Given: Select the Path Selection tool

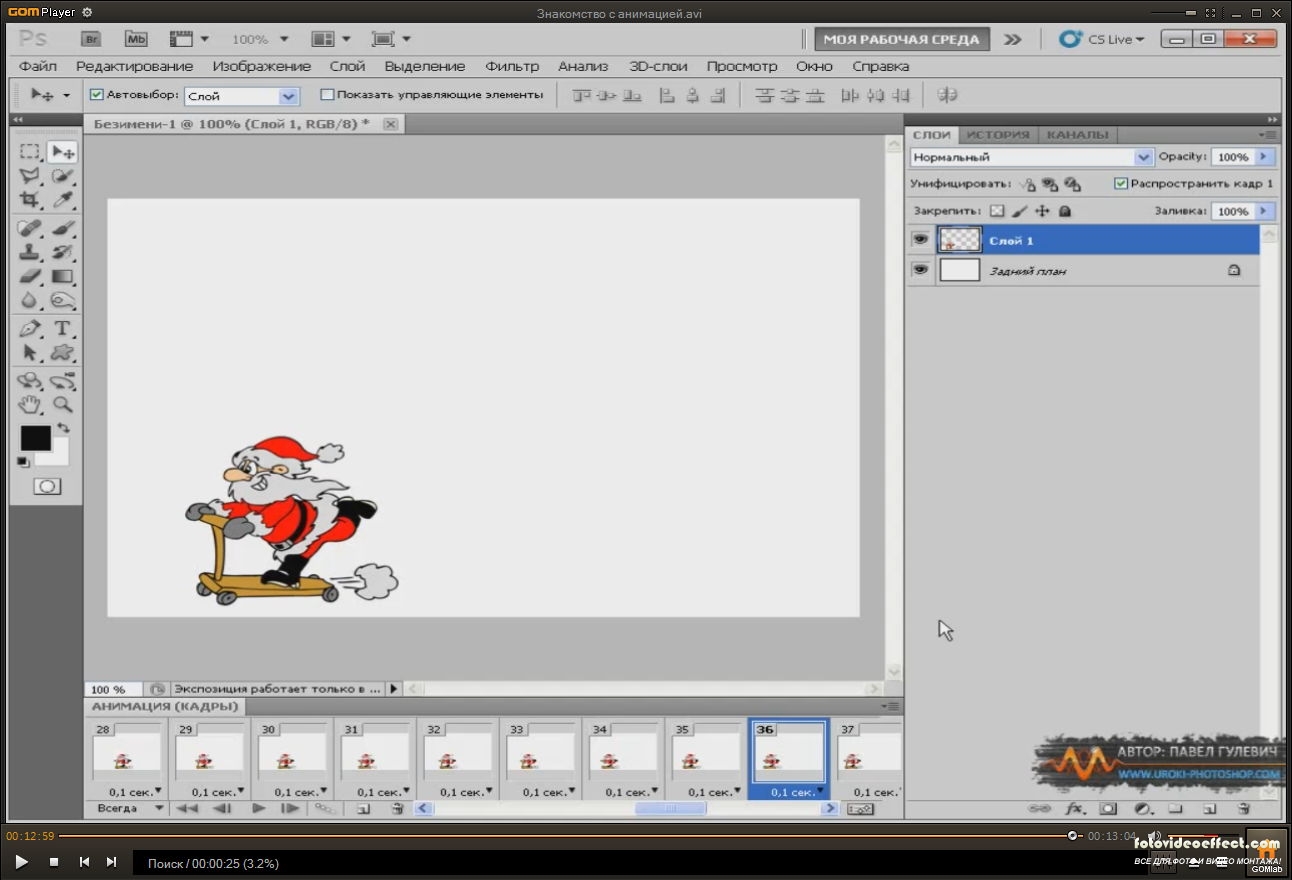Looking at the screenshot, I should (30, 353).
